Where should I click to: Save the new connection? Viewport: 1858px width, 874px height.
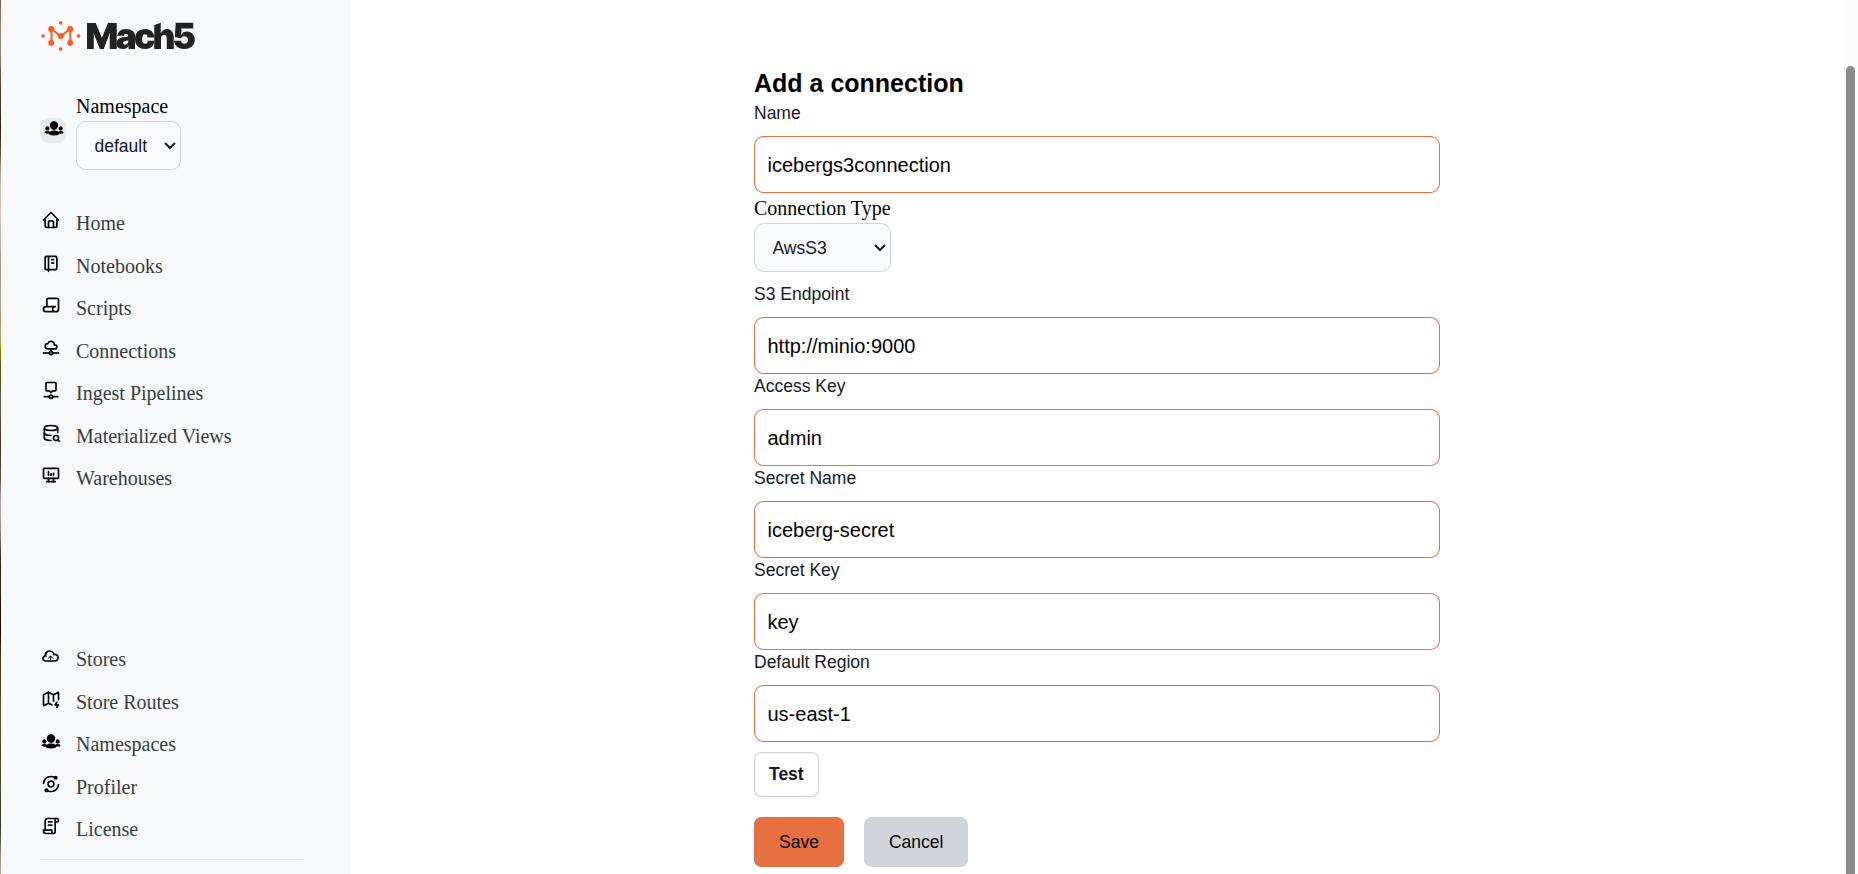[x=798, y=842]
